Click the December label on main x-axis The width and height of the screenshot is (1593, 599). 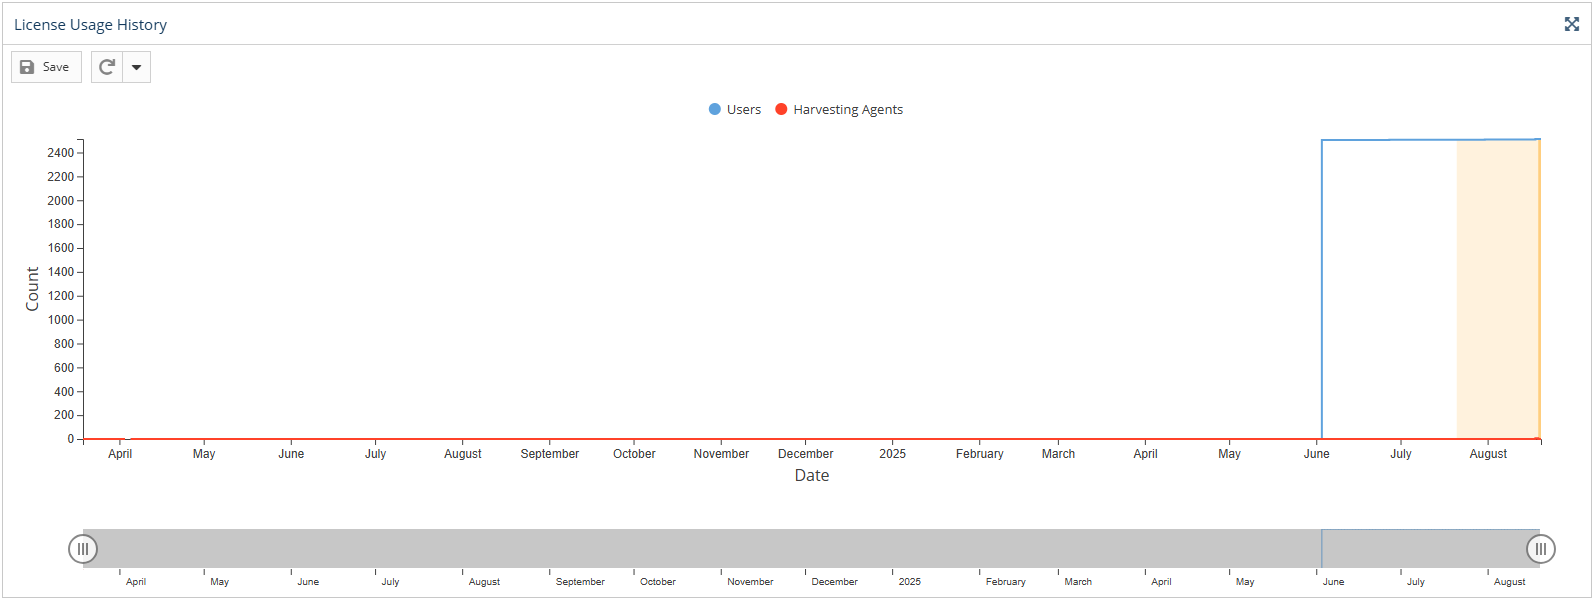[806, 454]
